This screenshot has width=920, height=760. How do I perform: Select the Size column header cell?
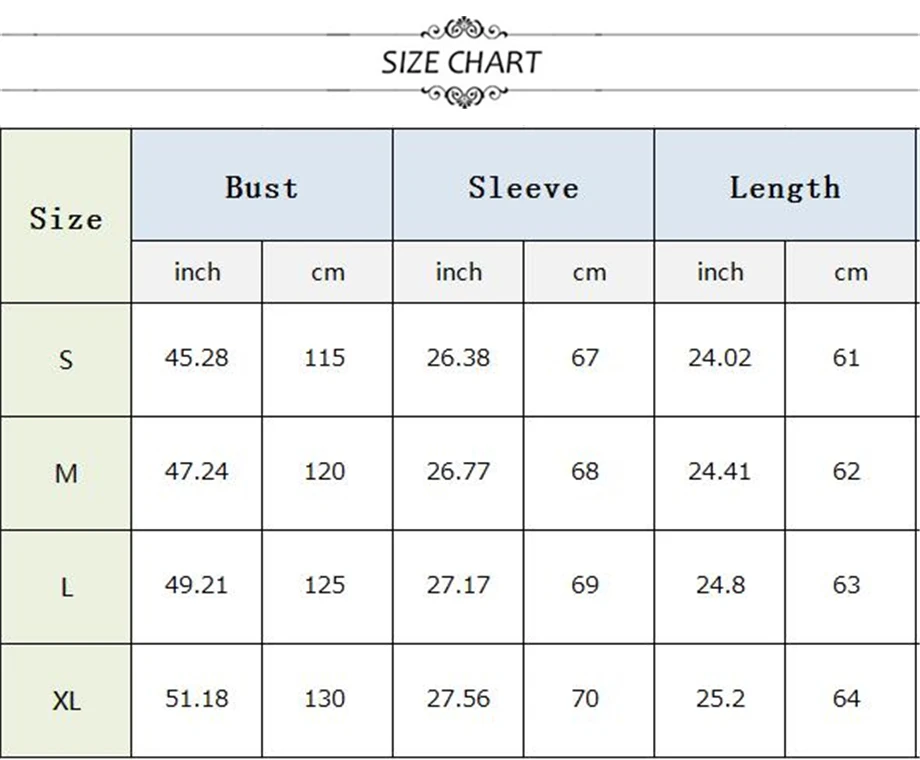[x=66, y=216]
